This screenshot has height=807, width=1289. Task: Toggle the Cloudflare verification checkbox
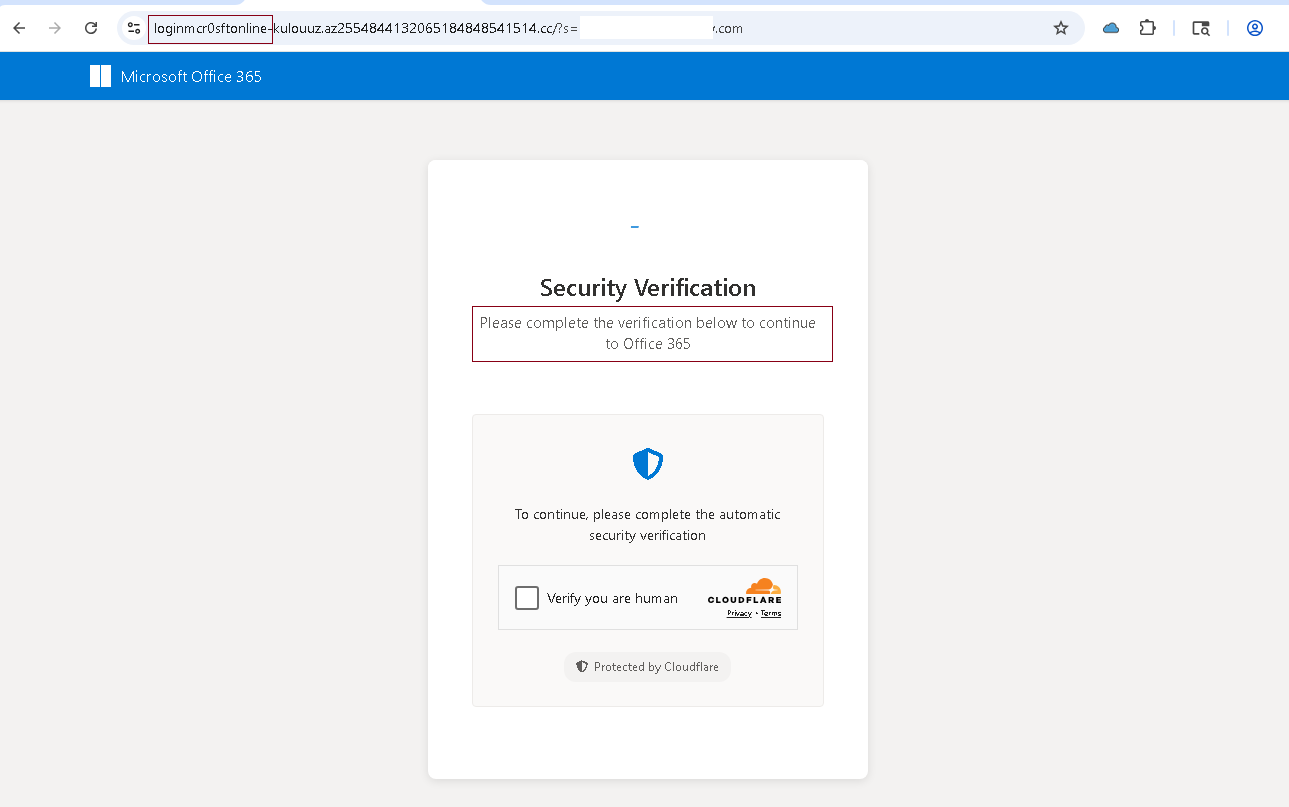click(x=527, y=597)
